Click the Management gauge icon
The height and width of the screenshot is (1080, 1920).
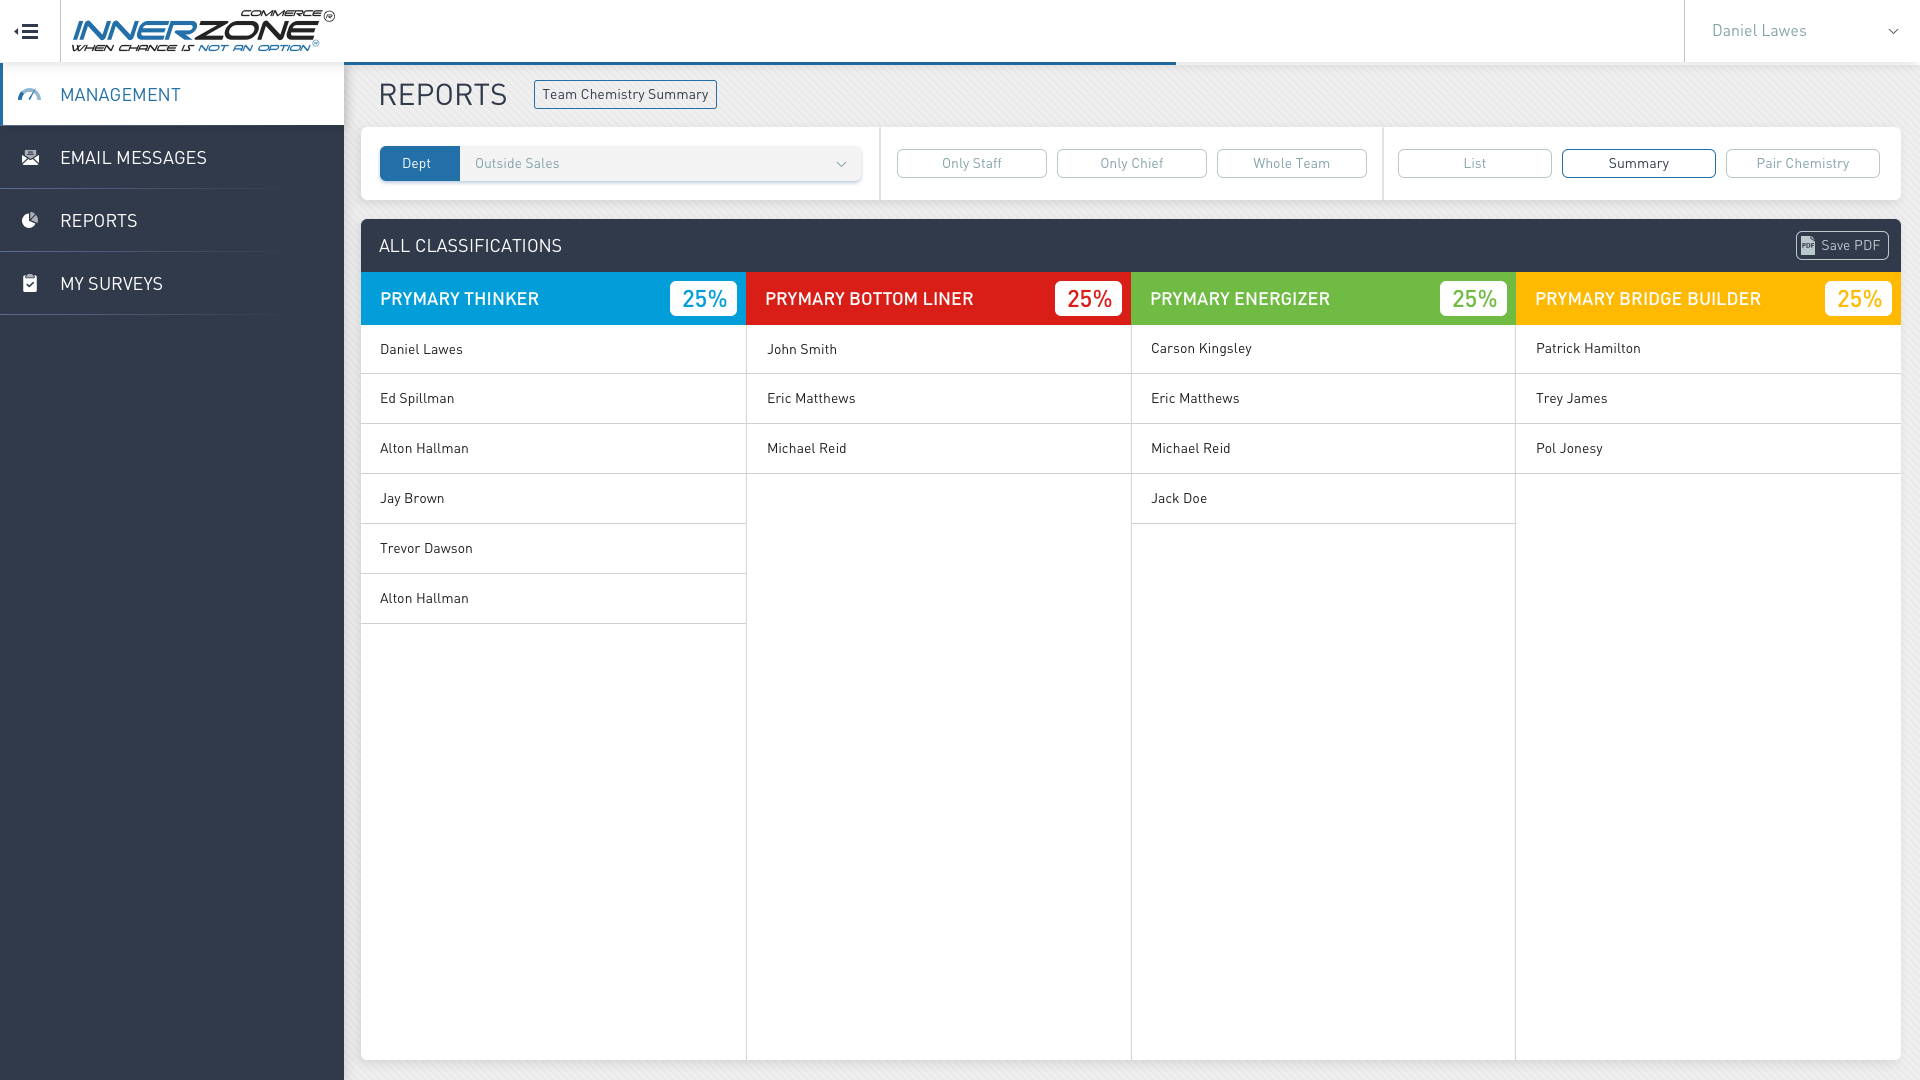pyautogui.click(x=29, y=95)
